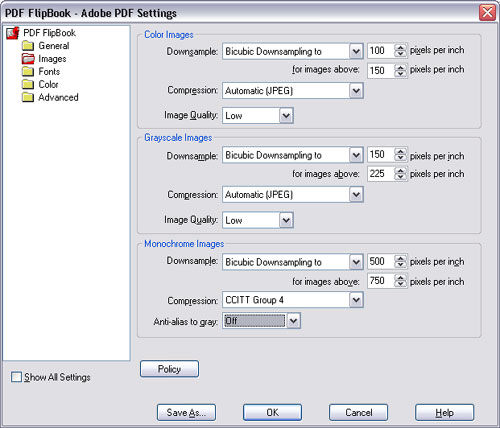Click the PDF FlipBook root icon

[x=13, y=33]
